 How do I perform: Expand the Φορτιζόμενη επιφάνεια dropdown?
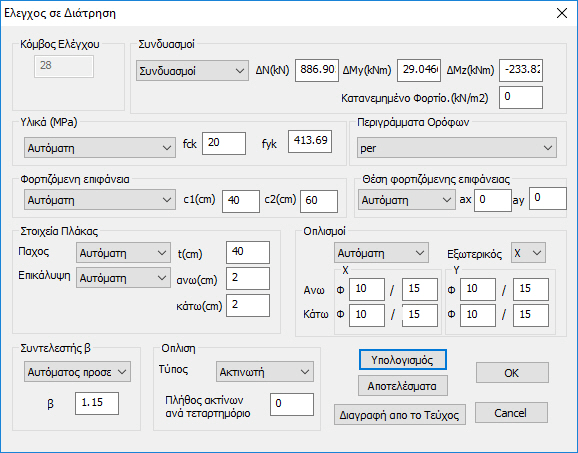[x=100, y=200]
